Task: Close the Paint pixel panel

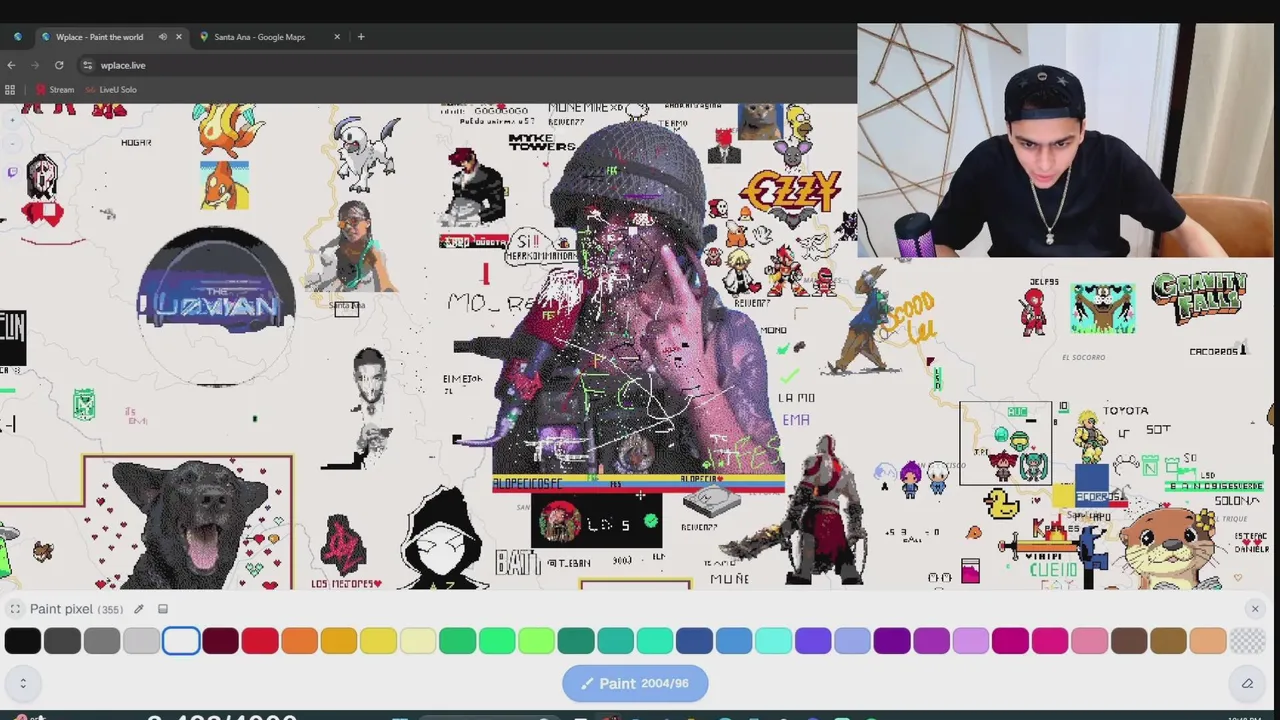Action: (x=1255, y=609)
